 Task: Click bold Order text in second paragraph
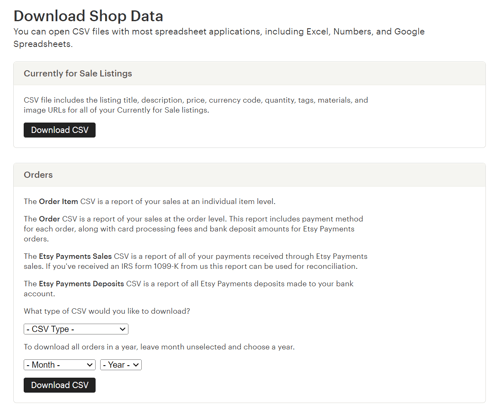pos(49,219)
